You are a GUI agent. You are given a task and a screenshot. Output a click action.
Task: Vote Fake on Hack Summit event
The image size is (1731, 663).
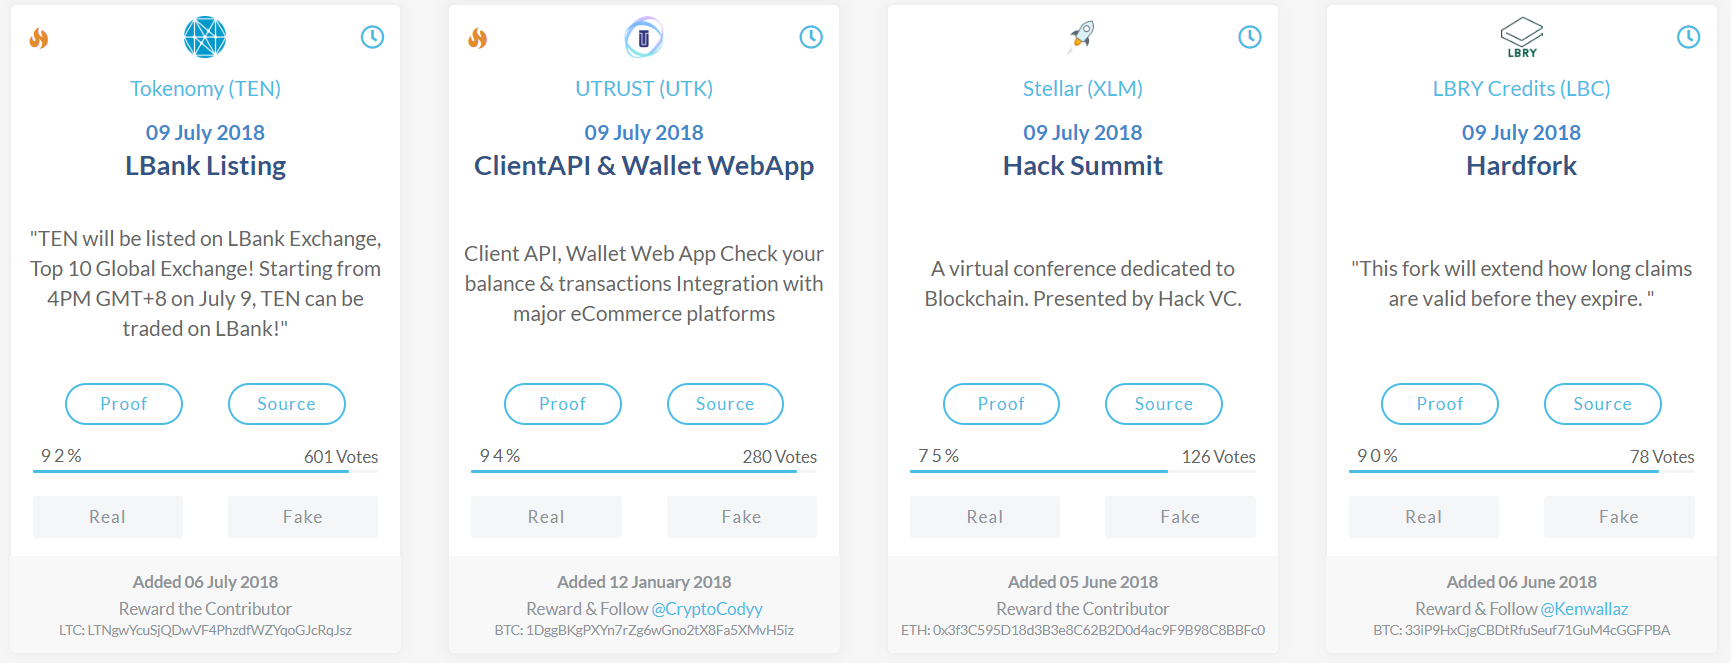[x=1180, y=517]
